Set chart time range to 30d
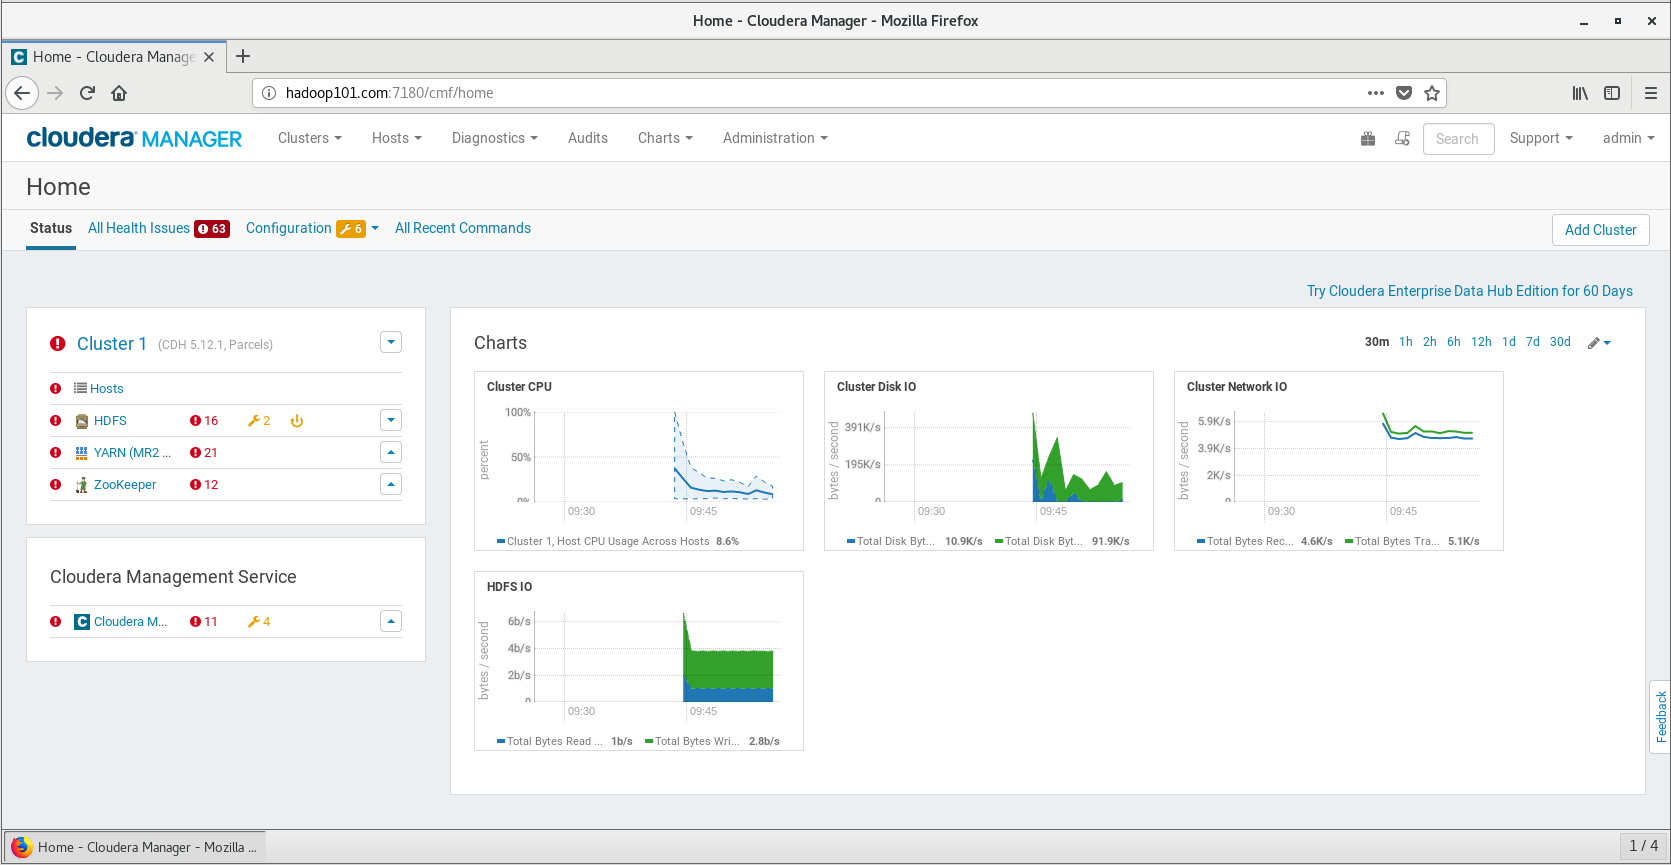This screenshot has width=1671, height=865. 1560,342
